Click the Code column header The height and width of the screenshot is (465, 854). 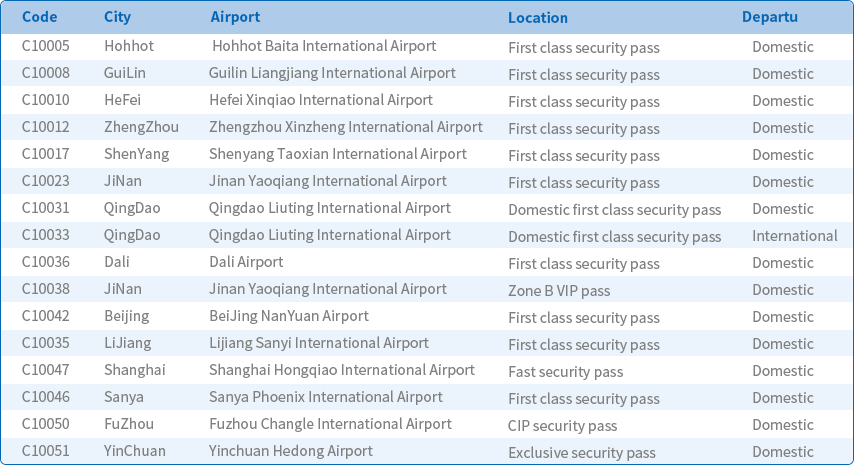coord(40,17)
